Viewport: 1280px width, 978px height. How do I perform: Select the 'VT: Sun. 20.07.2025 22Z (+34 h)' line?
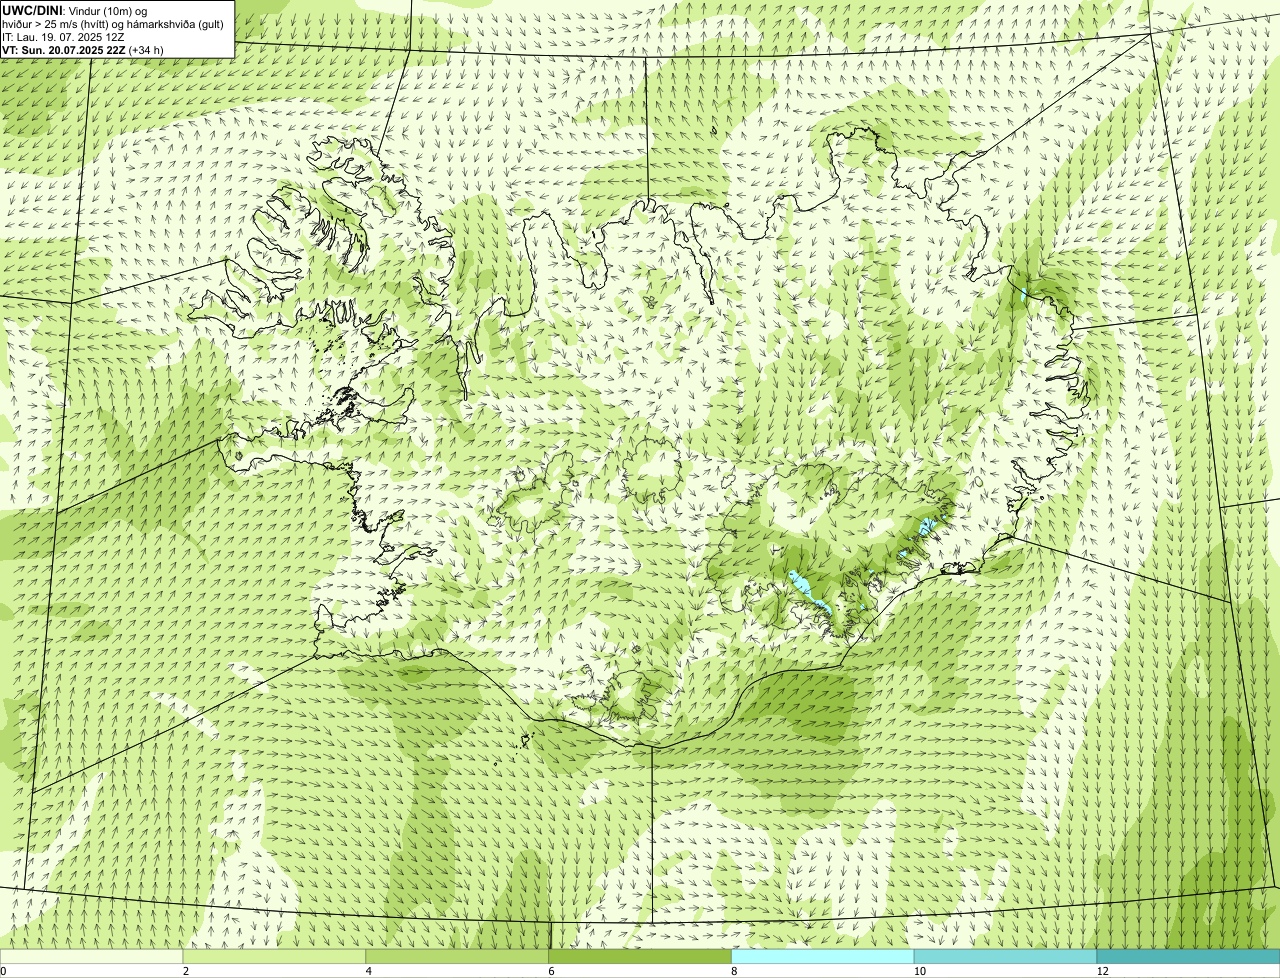click(x=83, y=50)
